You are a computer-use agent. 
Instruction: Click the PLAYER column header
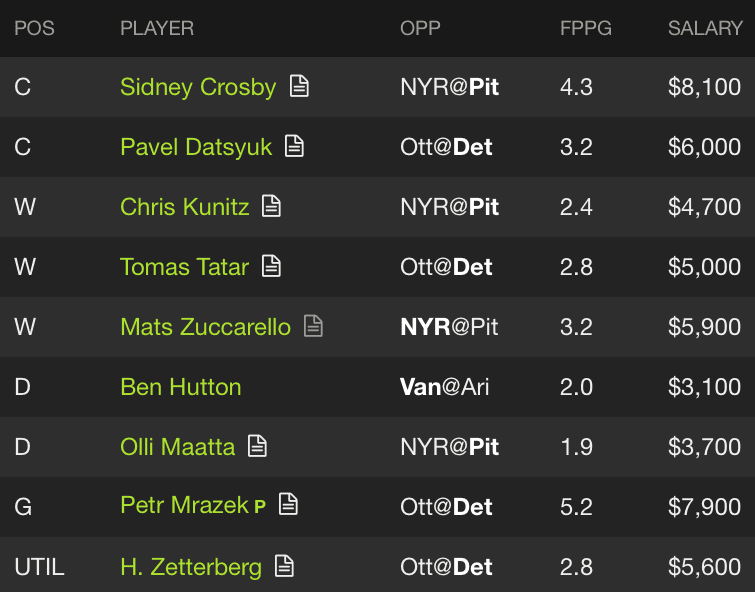pos(157,28)
